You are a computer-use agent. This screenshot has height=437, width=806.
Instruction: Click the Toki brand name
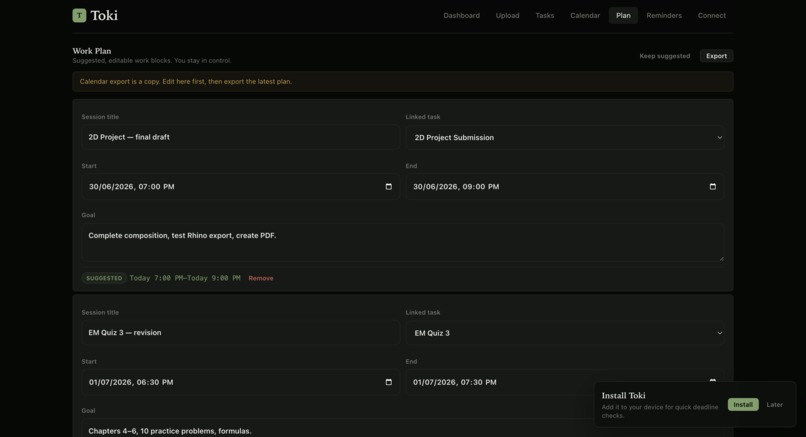104,15
